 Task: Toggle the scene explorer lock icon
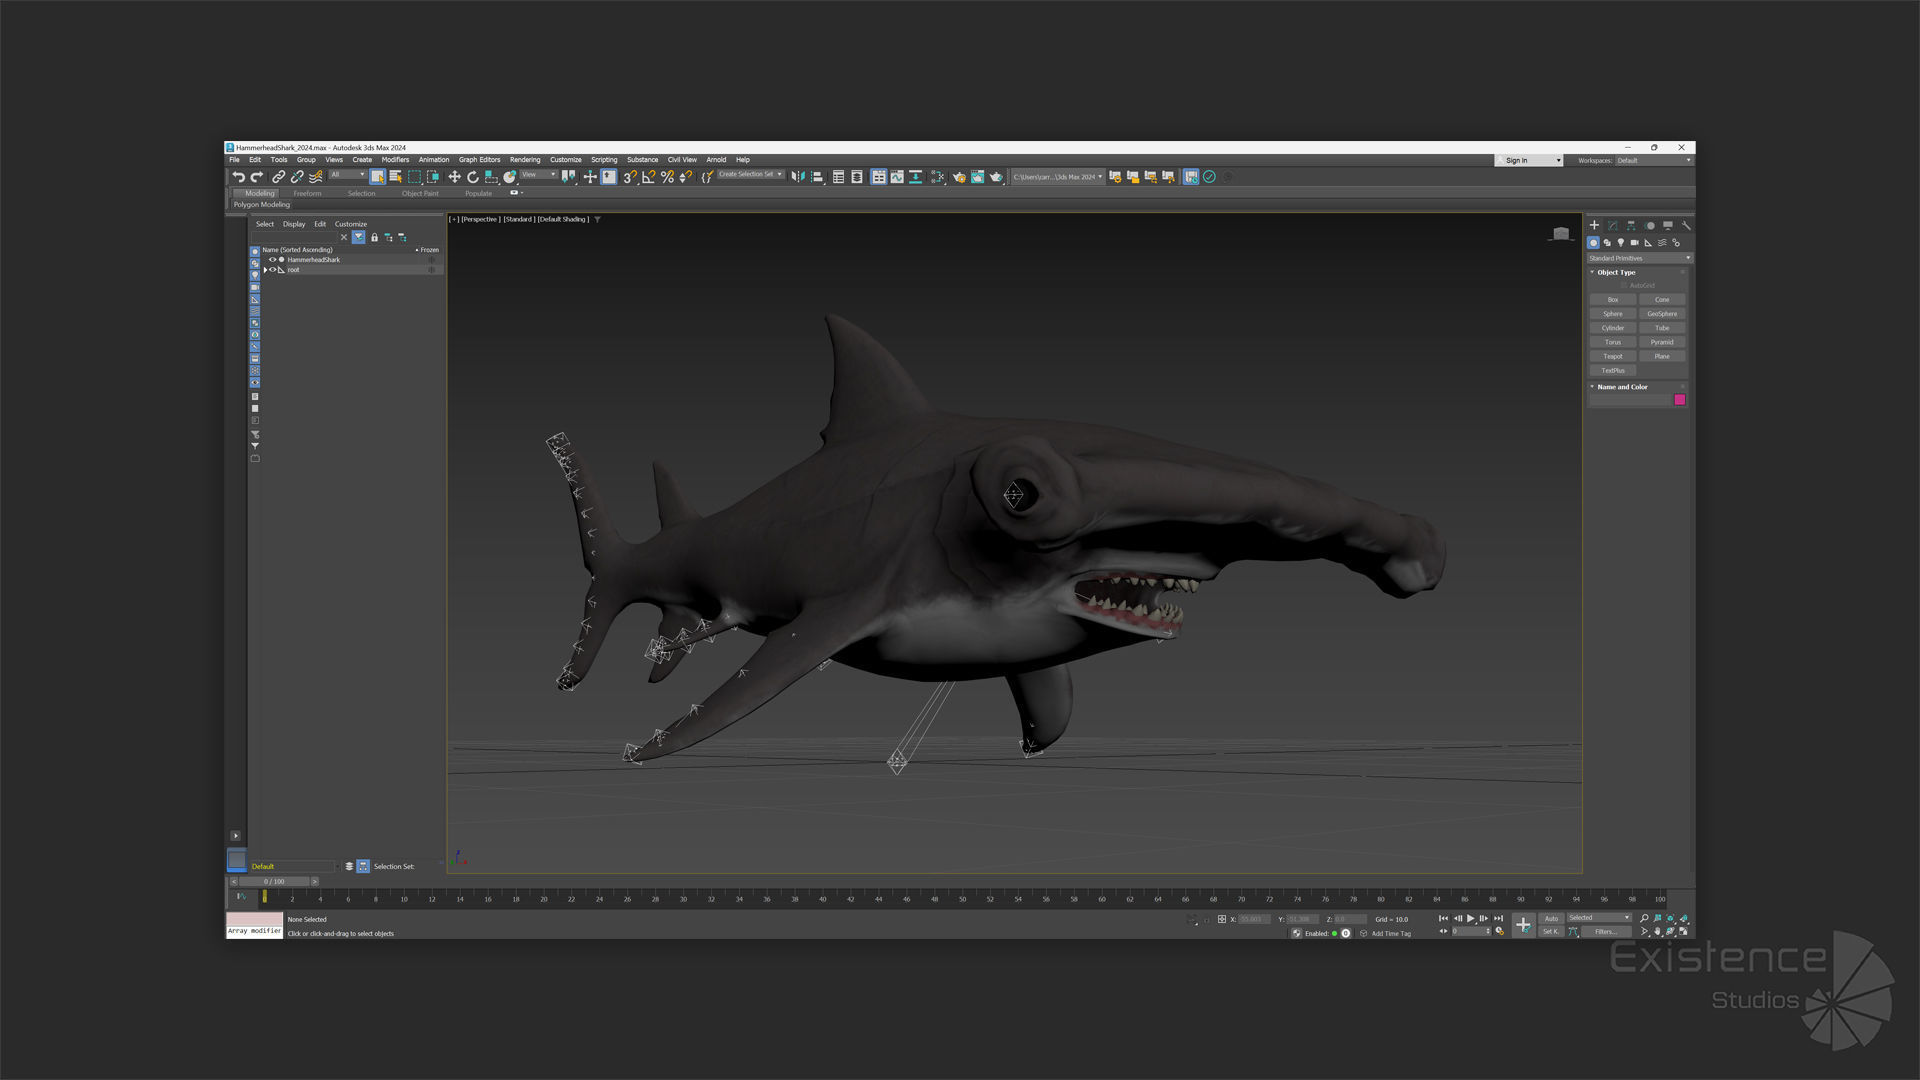coord(374,238)
